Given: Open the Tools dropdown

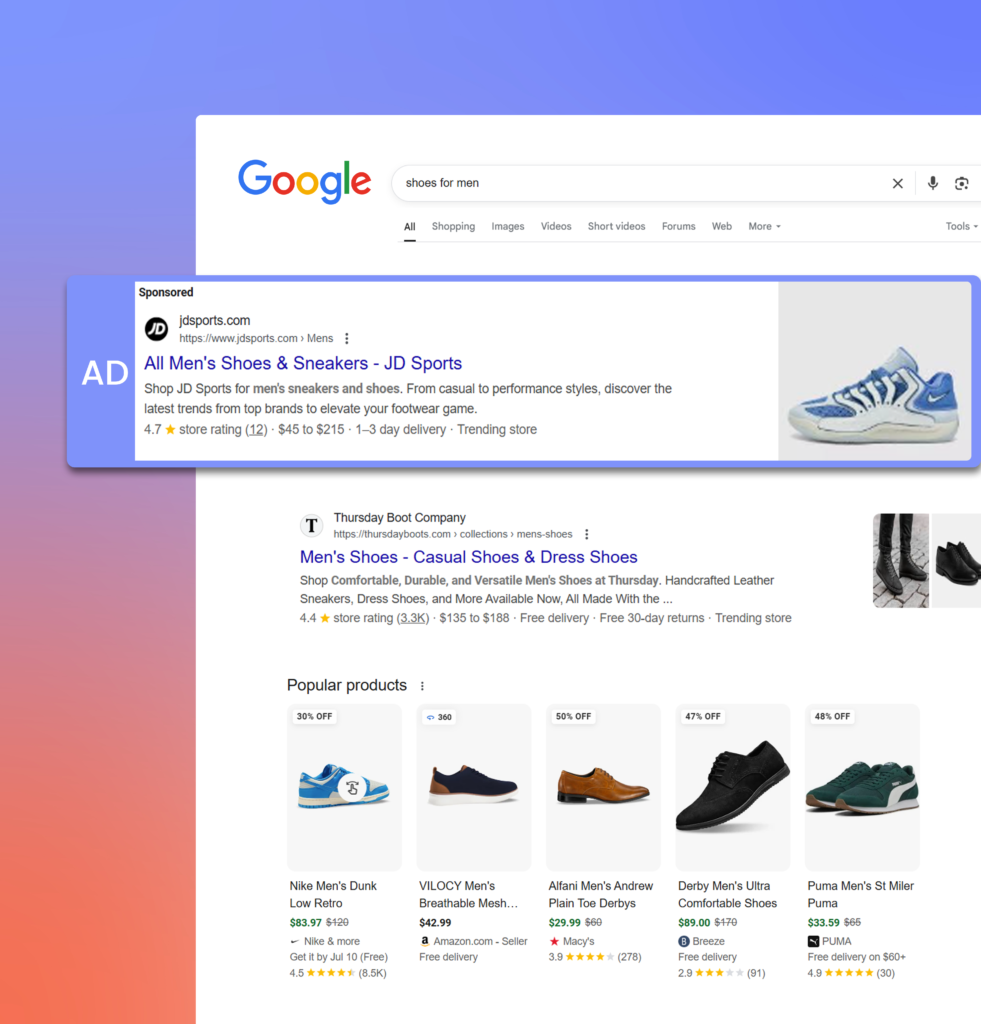Looking at the screenshot, I should coord(961,226).
